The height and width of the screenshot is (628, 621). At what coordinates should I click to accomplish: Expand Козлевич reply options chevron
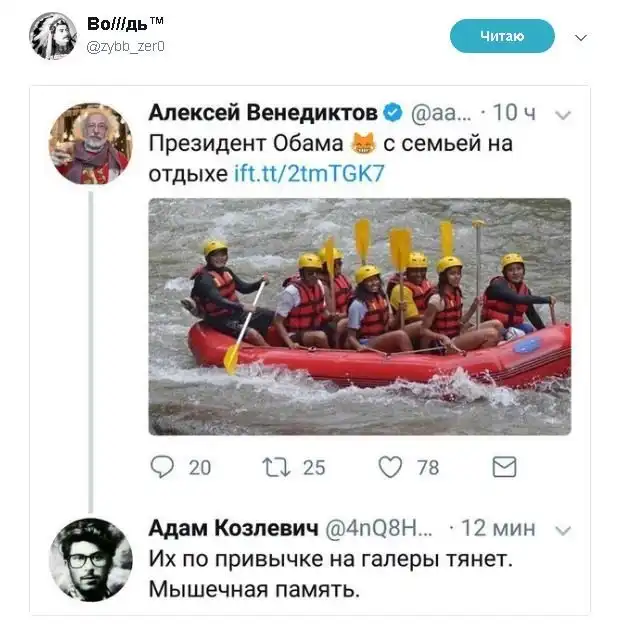(563, 531)
